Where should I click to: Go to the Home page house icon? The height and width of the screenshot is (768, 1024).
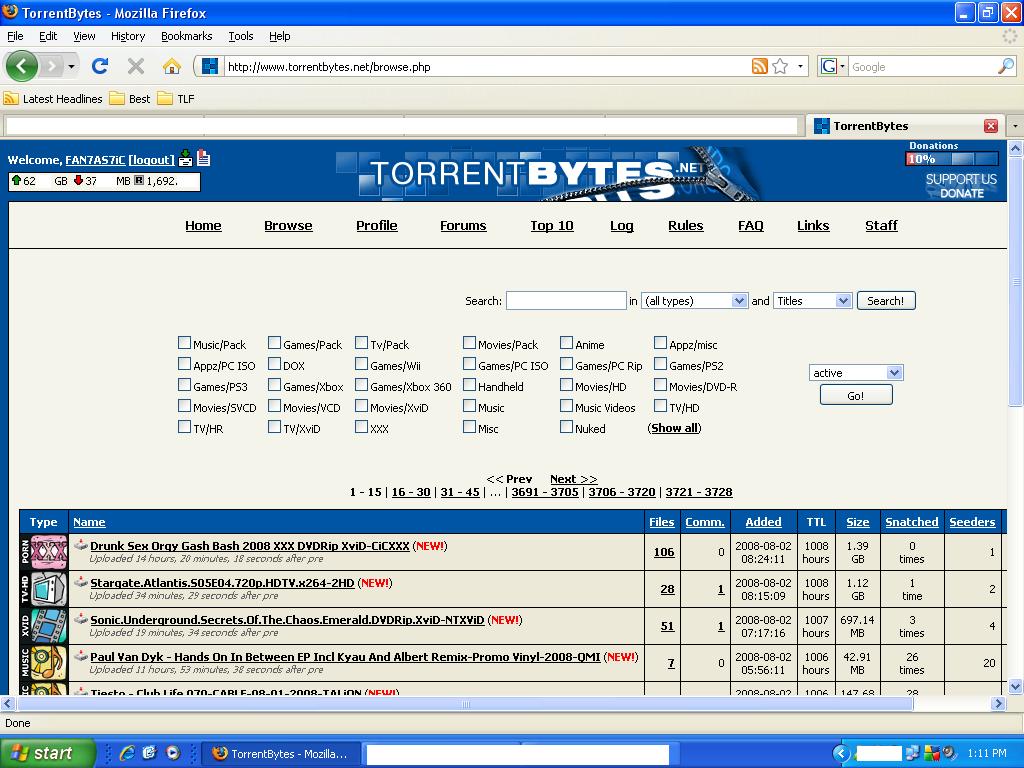click(172, 66)
